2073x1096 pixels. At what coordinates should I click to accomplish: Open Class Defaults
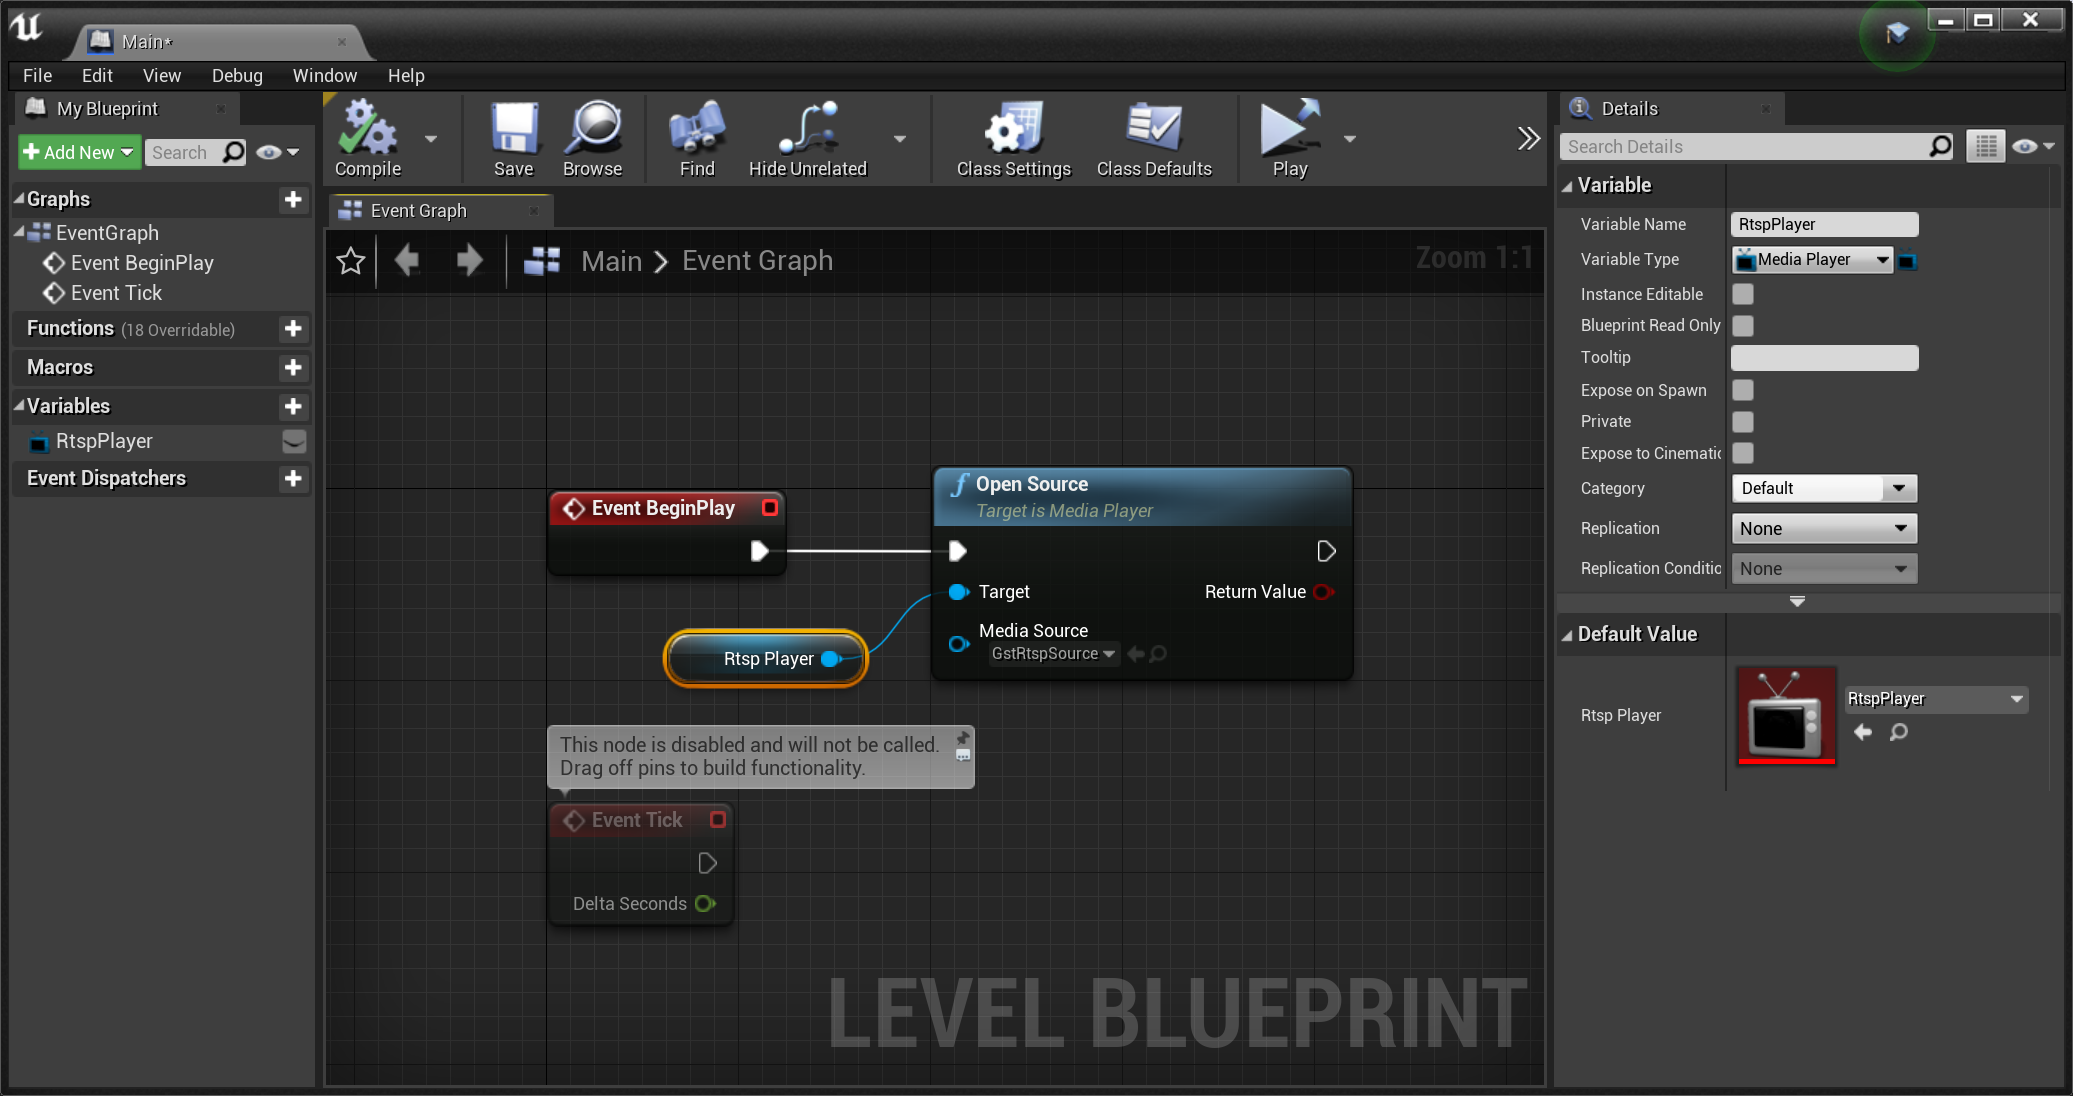tap(1154, 138)
